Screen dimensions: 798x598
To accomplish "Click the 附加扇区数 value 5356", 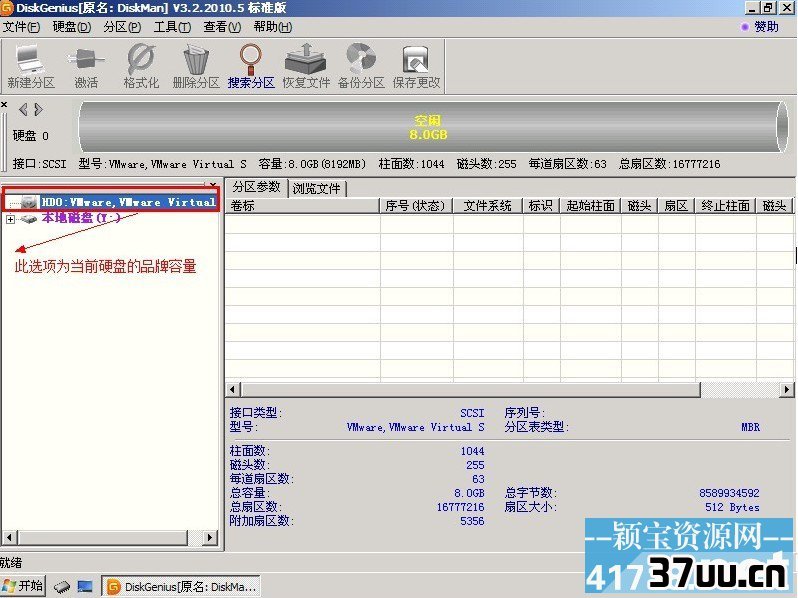I will pos(472,521).
